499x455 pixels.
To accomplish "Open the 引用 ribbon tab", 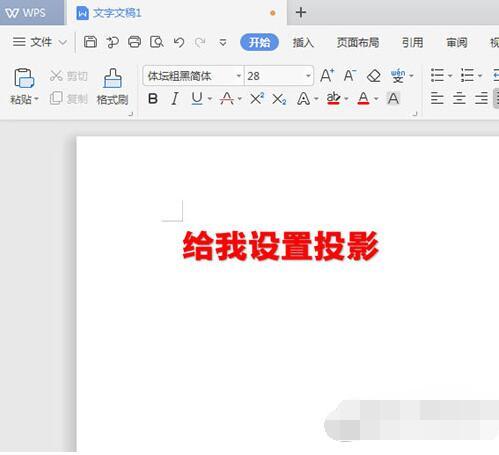I will (412, 42).
